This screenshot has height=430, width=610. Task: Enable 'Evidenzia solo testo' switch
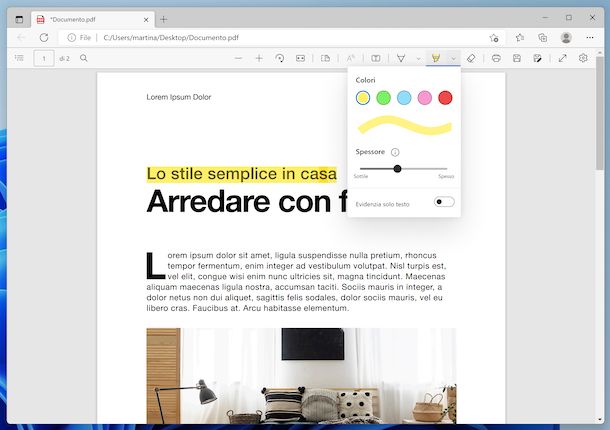click(445, 203)
